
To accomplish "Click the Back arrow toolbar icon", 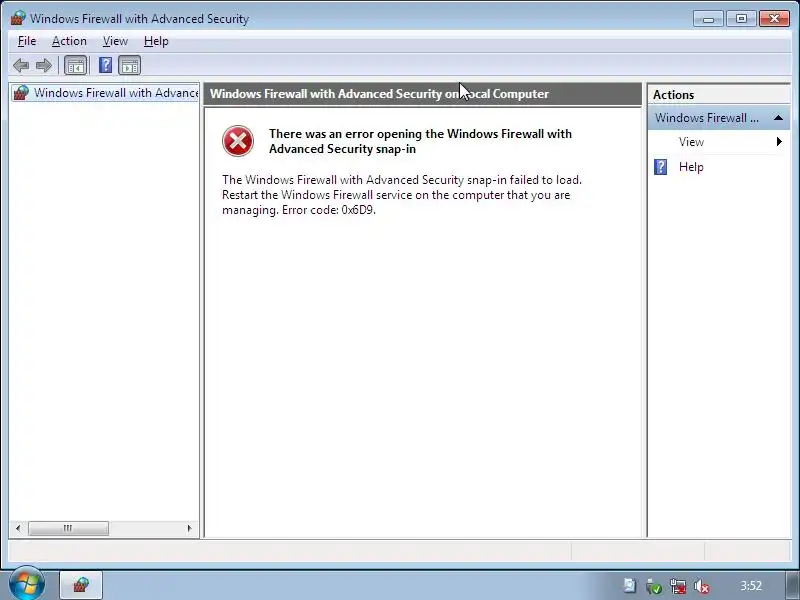I will 21,65.
